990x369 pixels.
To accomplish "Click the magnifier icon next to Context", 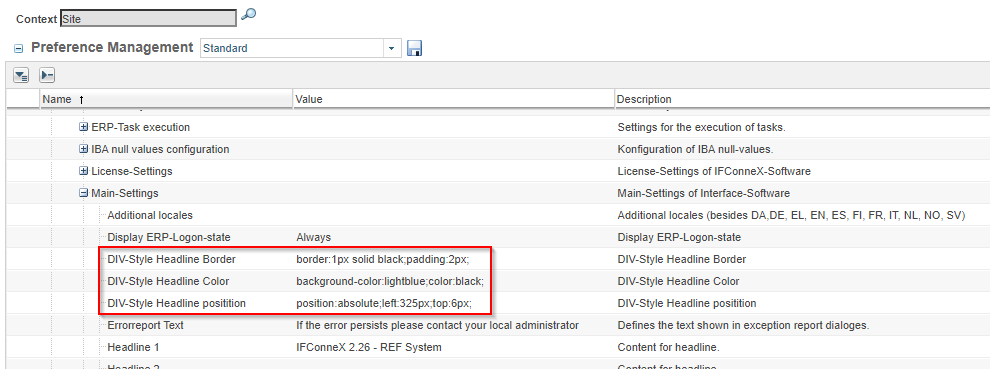I will pyautogui.click(x=249, y=14).
